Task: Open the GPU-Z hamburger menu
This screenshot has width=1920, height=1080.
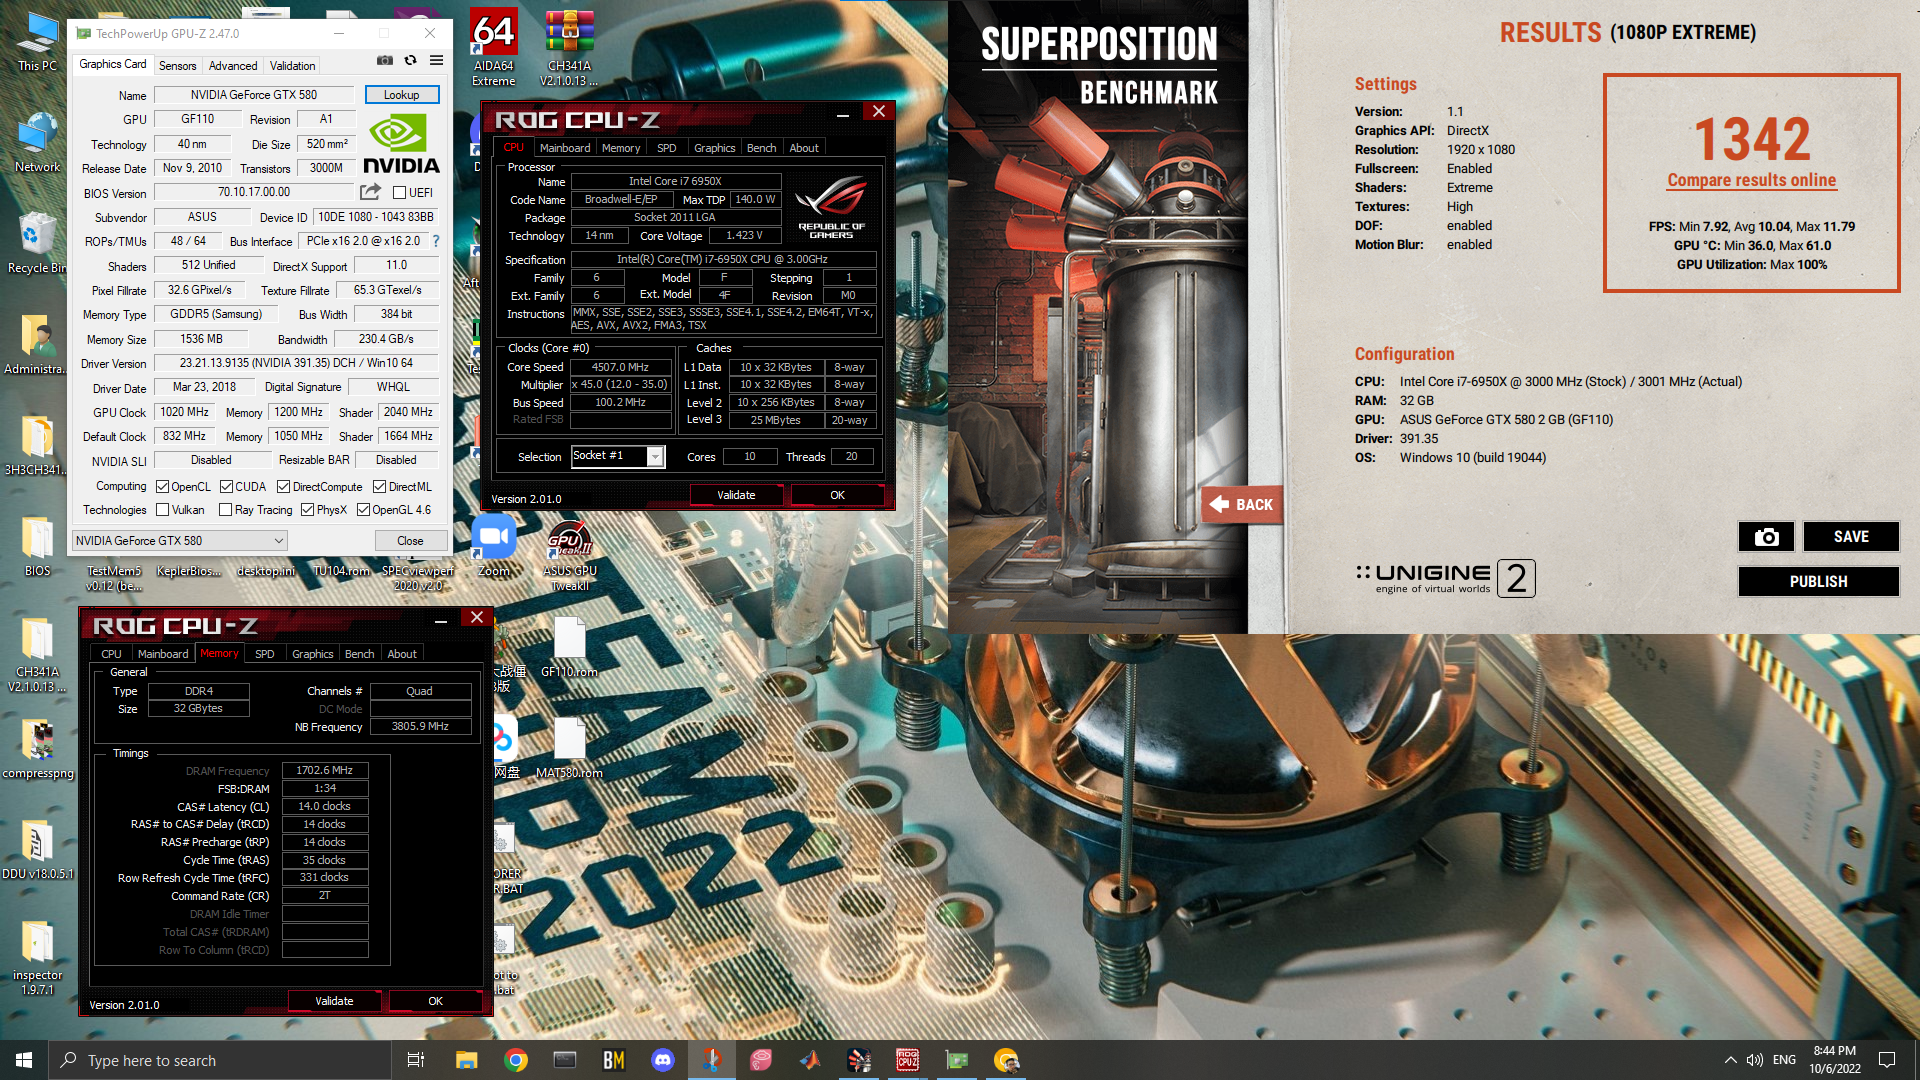Action: (436, 61)
